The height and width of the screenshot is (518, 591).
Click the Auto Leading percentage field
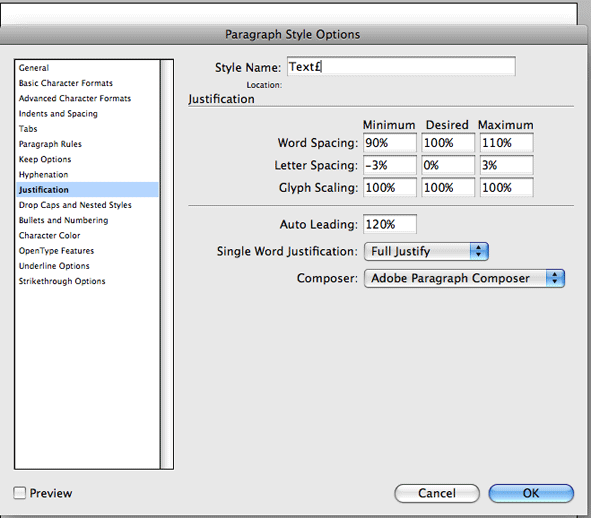(x=390, y=224)
